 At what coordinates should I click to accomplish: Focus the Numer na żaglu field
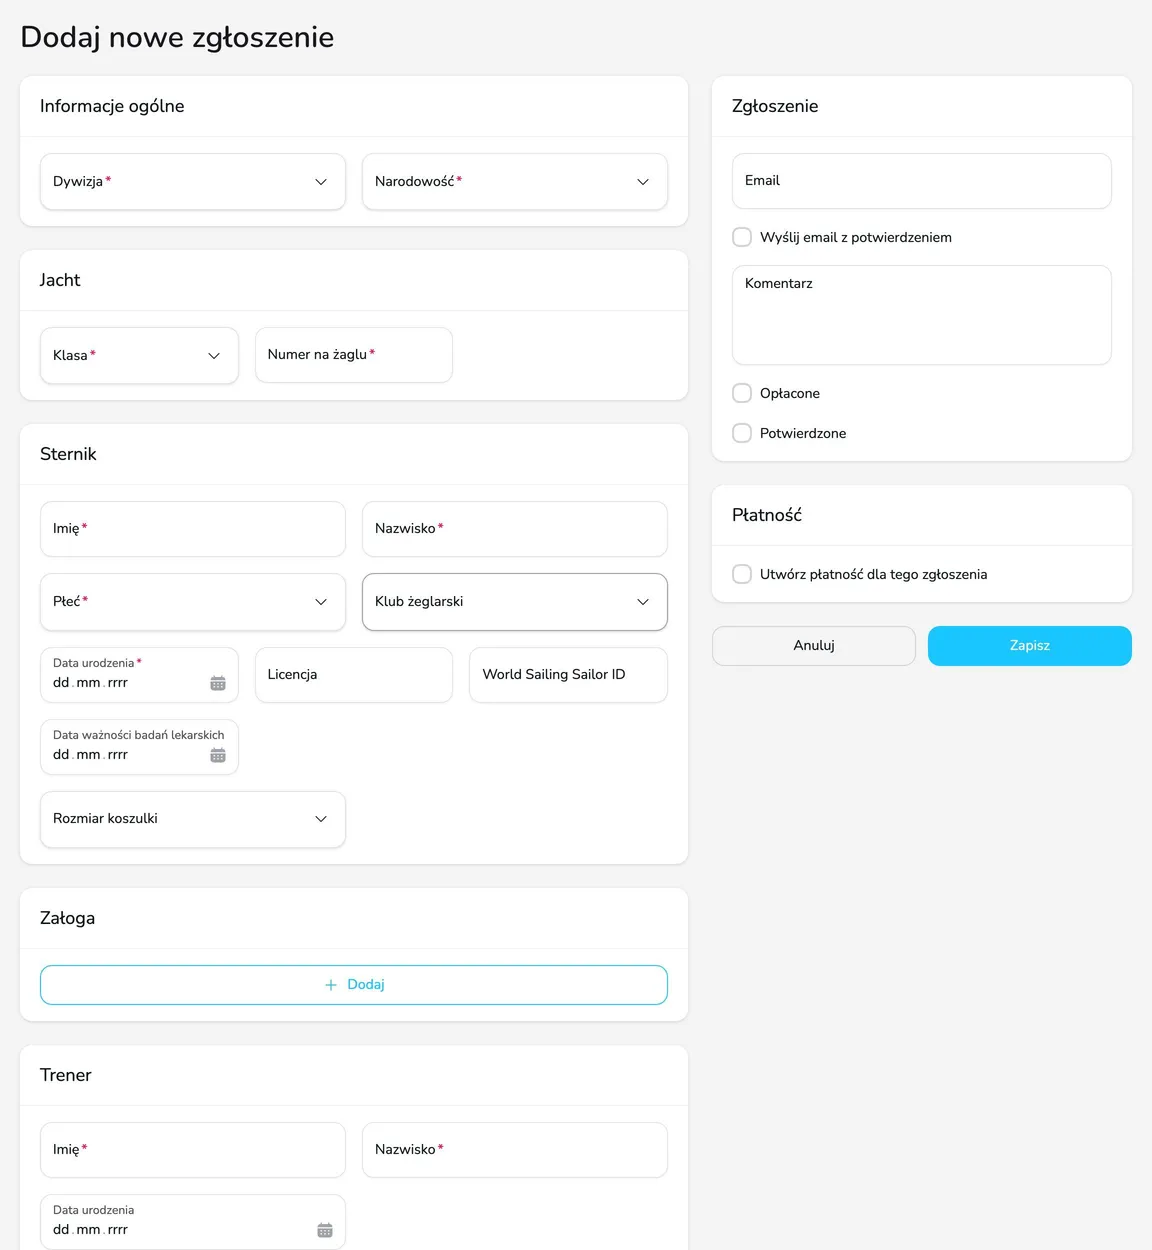354,355
